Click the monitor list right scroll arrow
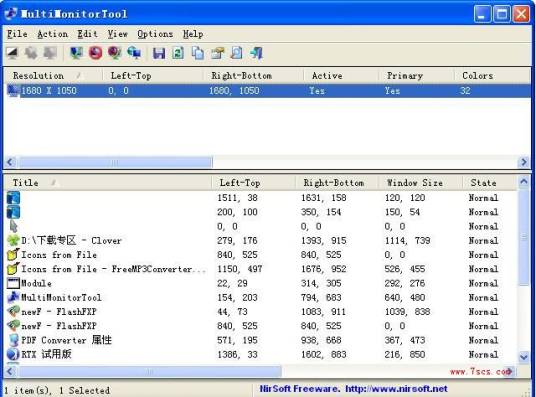This screenshot has height=397, width=536. pyautogui.click(x=524, y=162)
